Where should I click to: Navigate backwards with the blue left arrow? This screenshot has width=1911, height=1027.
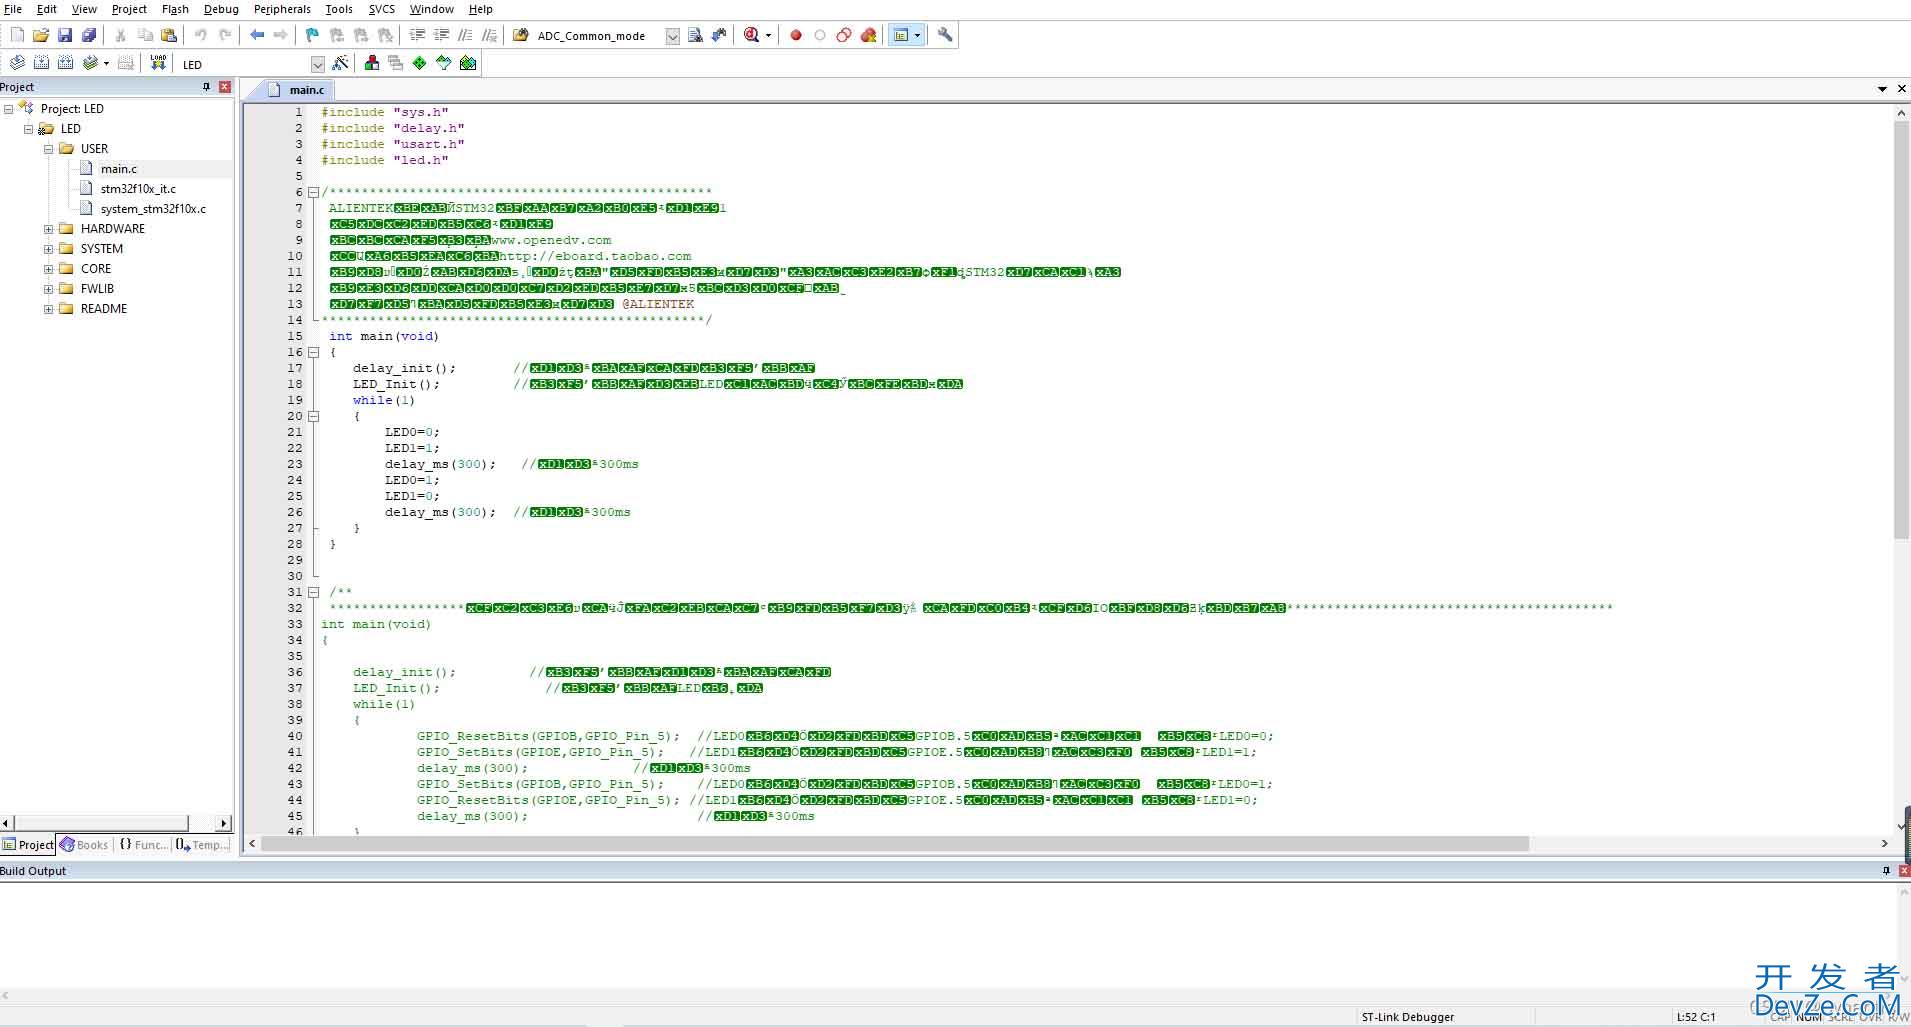click(257, 35)
